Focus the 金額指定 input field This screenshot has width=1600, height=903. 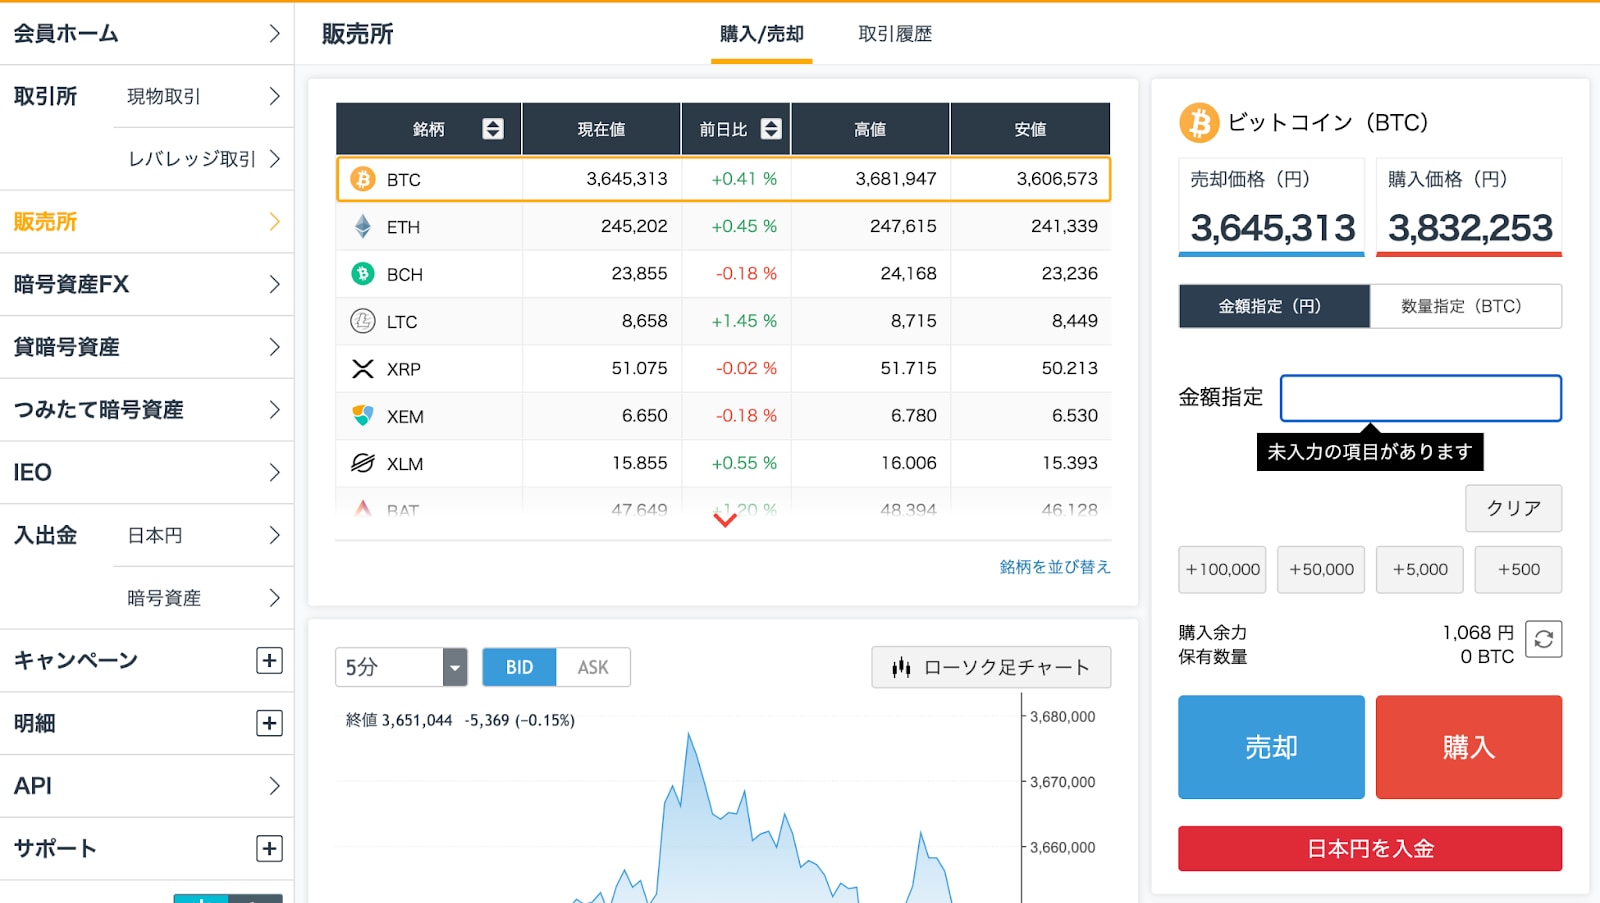tap(1421, 398)
